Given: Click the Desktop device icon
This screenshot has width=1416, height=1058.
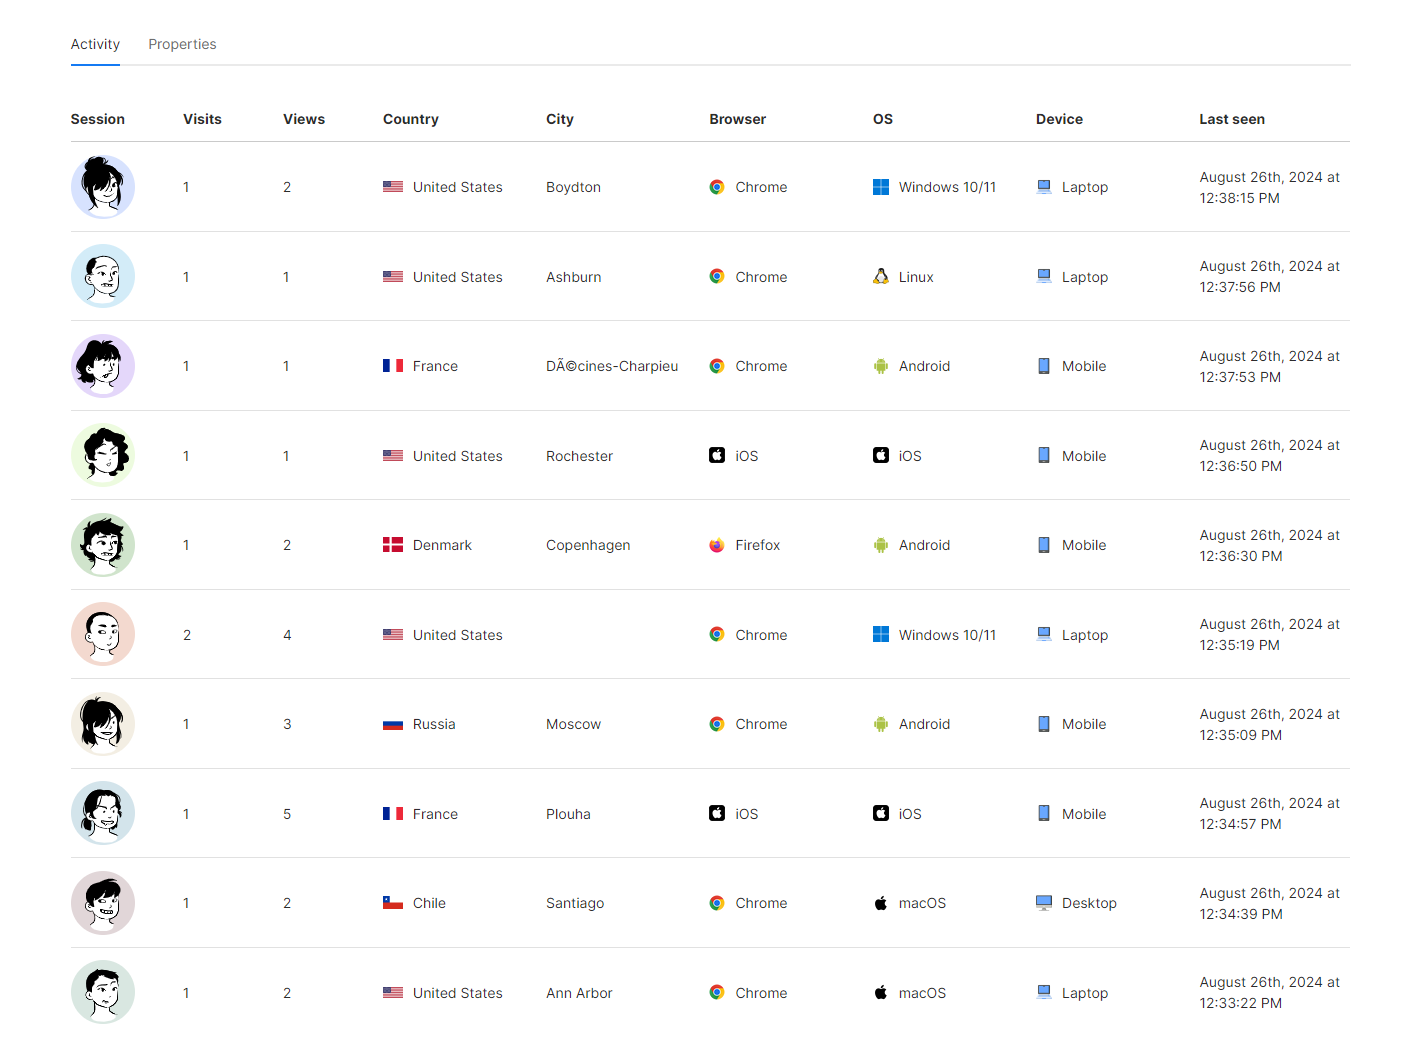Looking at the screenshot, I should [x=1044, y=903].
